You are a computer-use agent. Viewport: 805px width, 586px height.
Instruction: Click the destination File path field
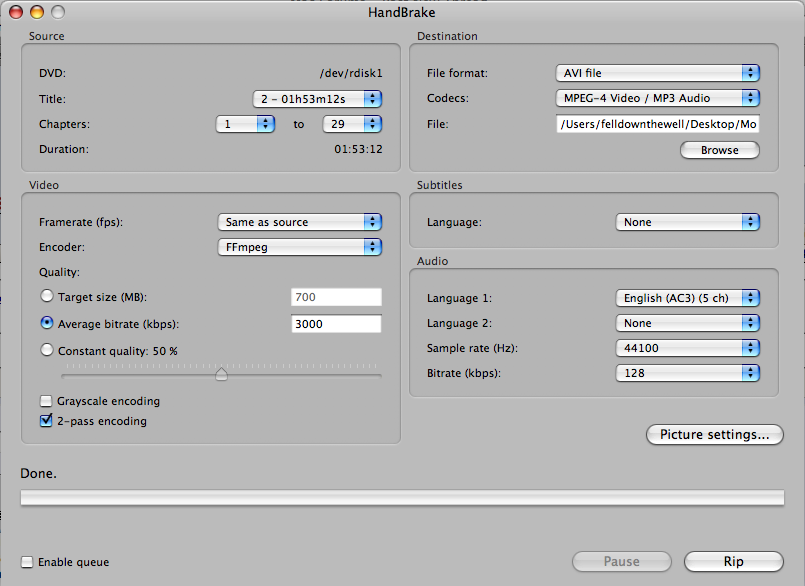click(x=658, y=124)
